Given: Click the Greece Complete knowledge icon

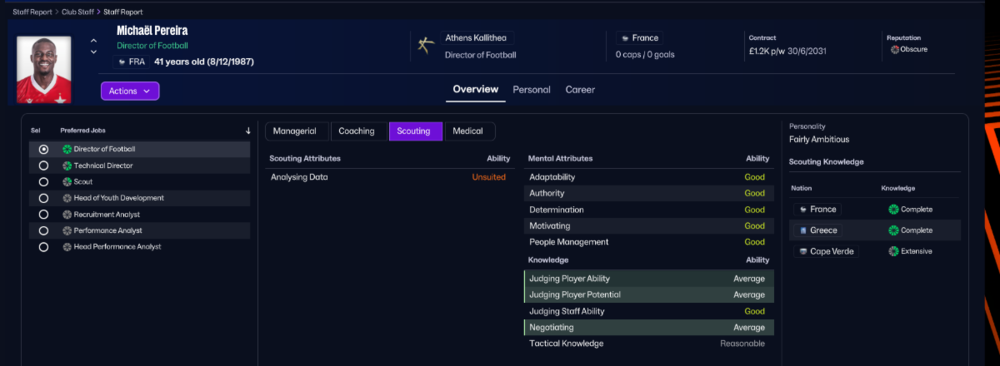Looking at the screenshot, I should (893, 230).
